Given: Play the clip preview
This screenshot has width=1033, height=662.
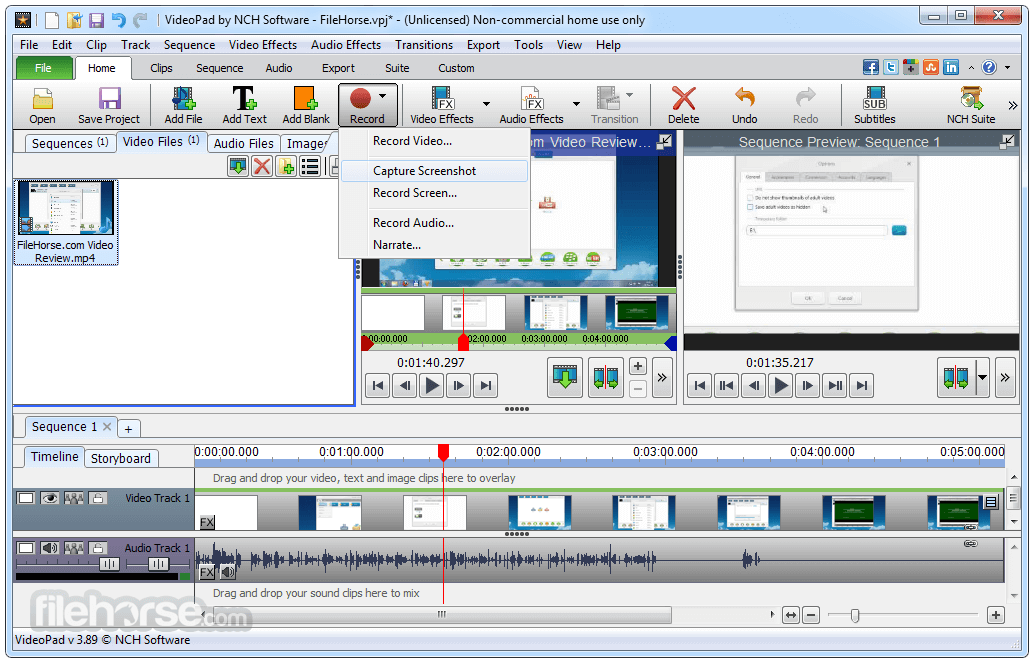Looking at the screenshot, I should [x=432, y=385].
